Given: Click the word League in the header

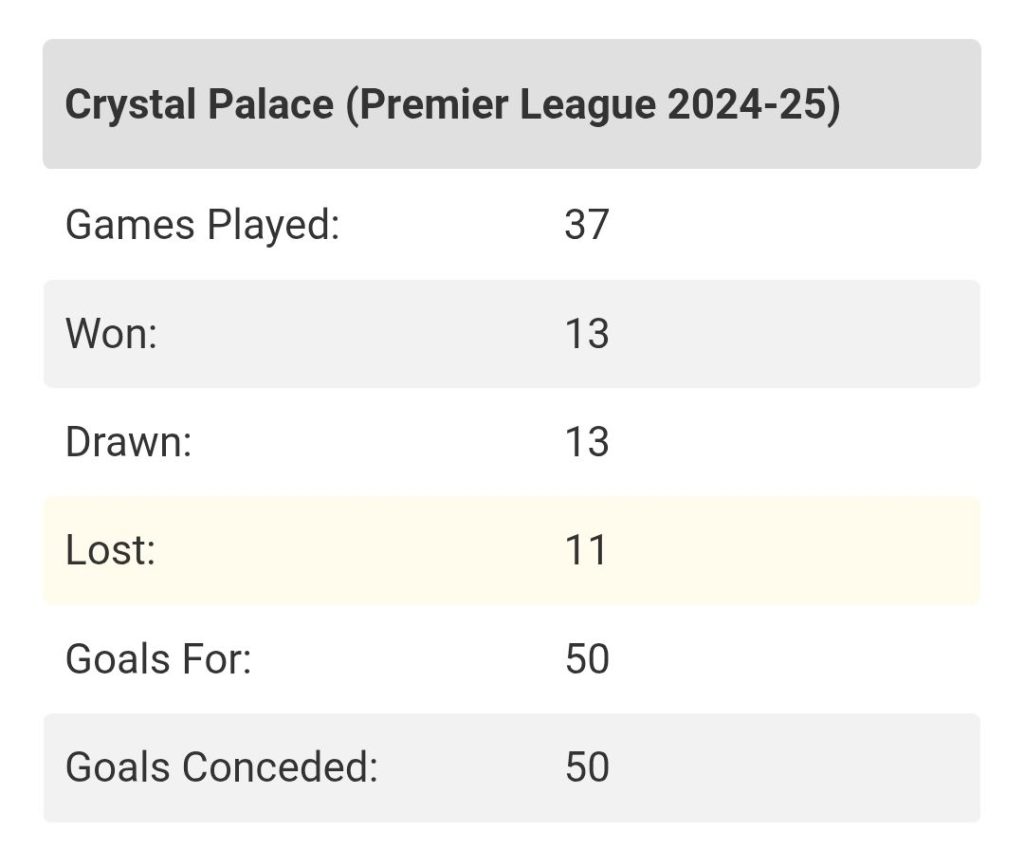Looking at the screenshot, I should (x=588, y=106).
